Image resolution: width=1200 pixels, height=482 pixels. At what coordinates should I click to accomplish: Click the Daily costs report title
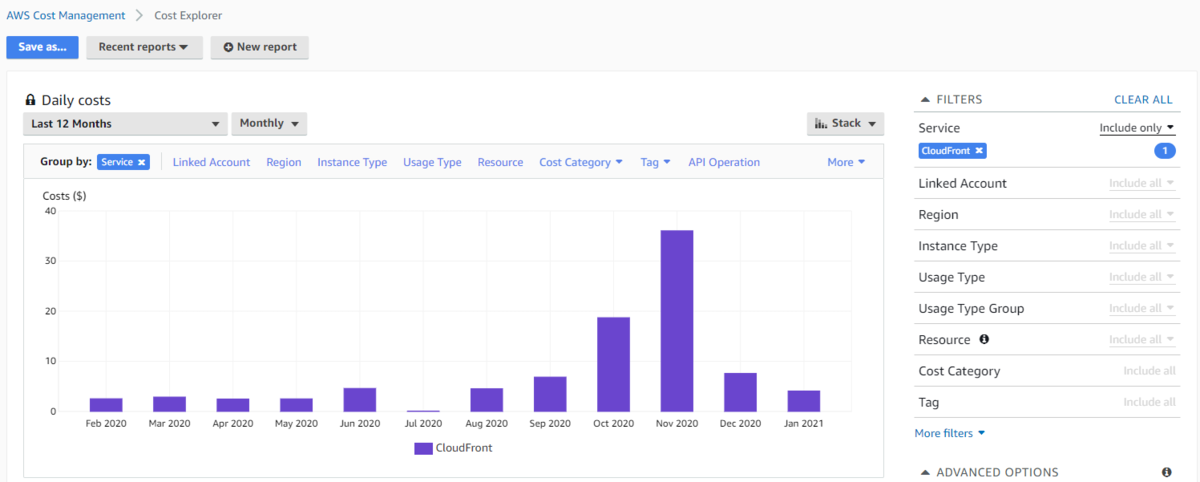76,100
